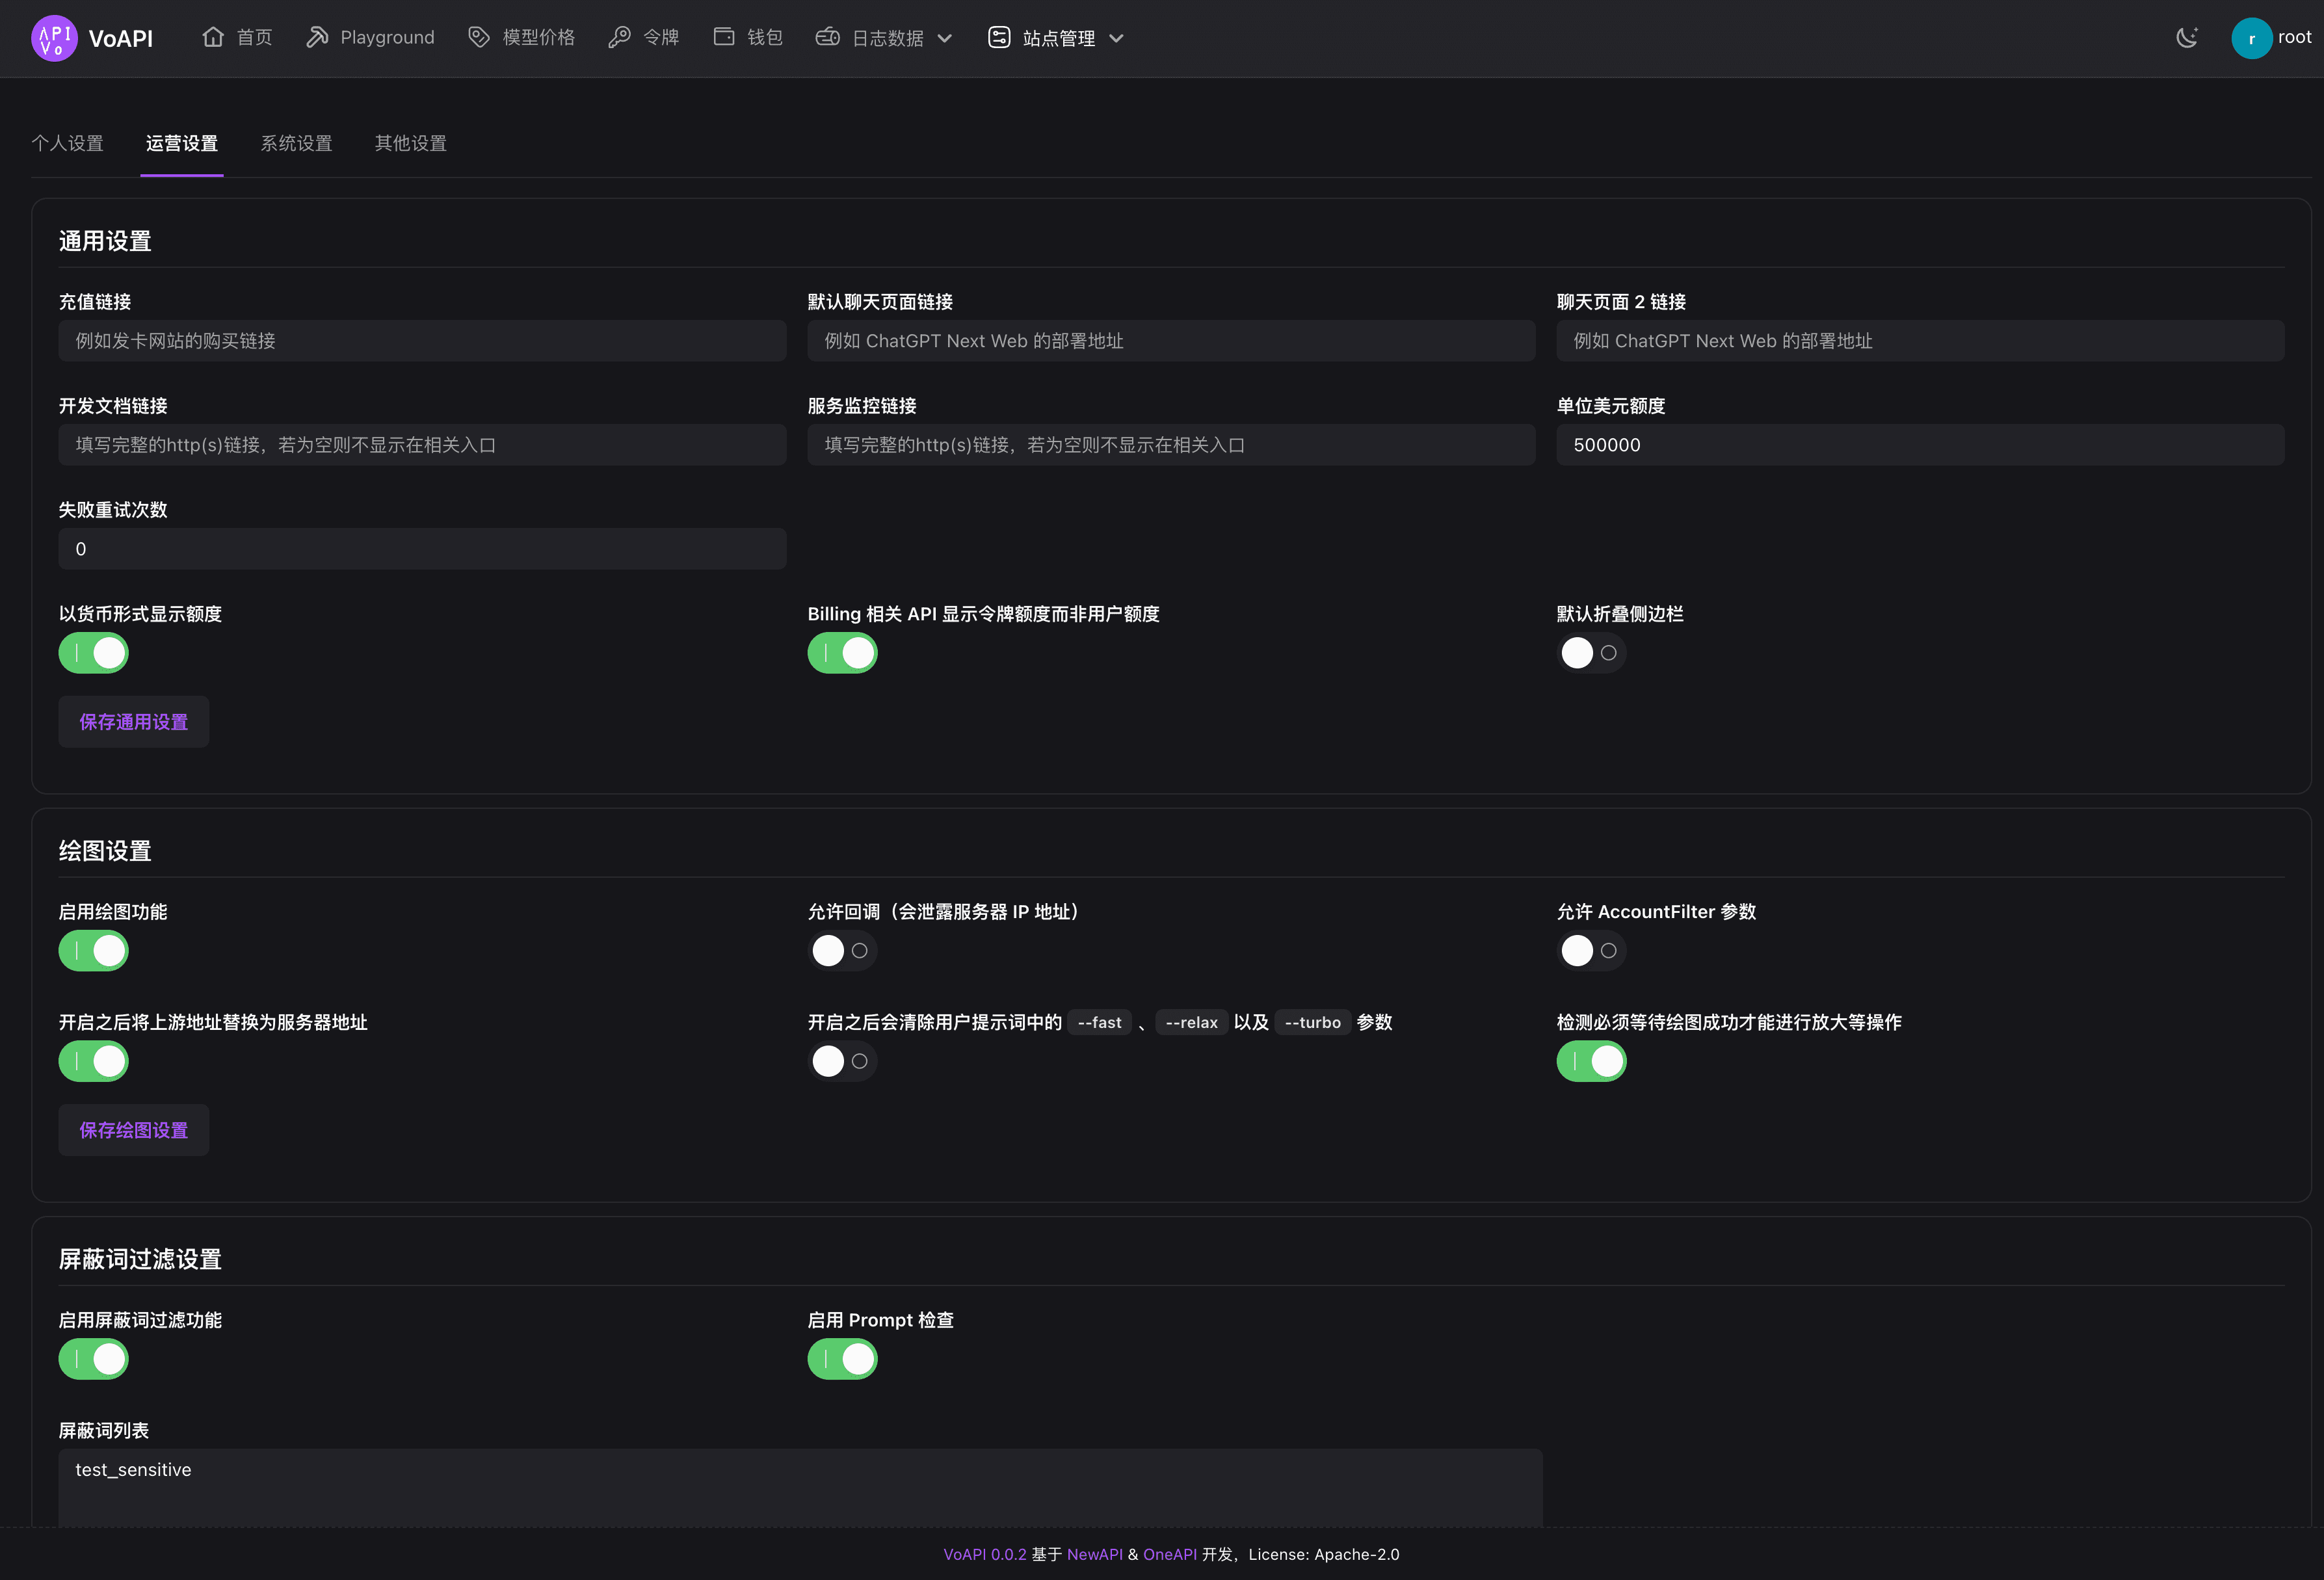Open the 模型价格 menu item
This screenshot has width=2324, height=1580.
522,37
